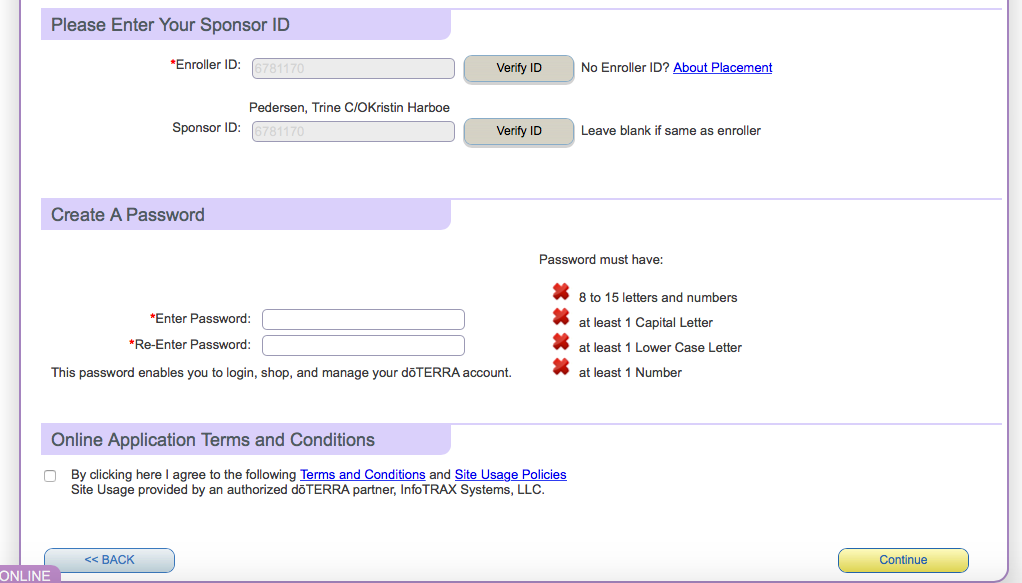Click the Sponsor ID input field

coord(353,131)
